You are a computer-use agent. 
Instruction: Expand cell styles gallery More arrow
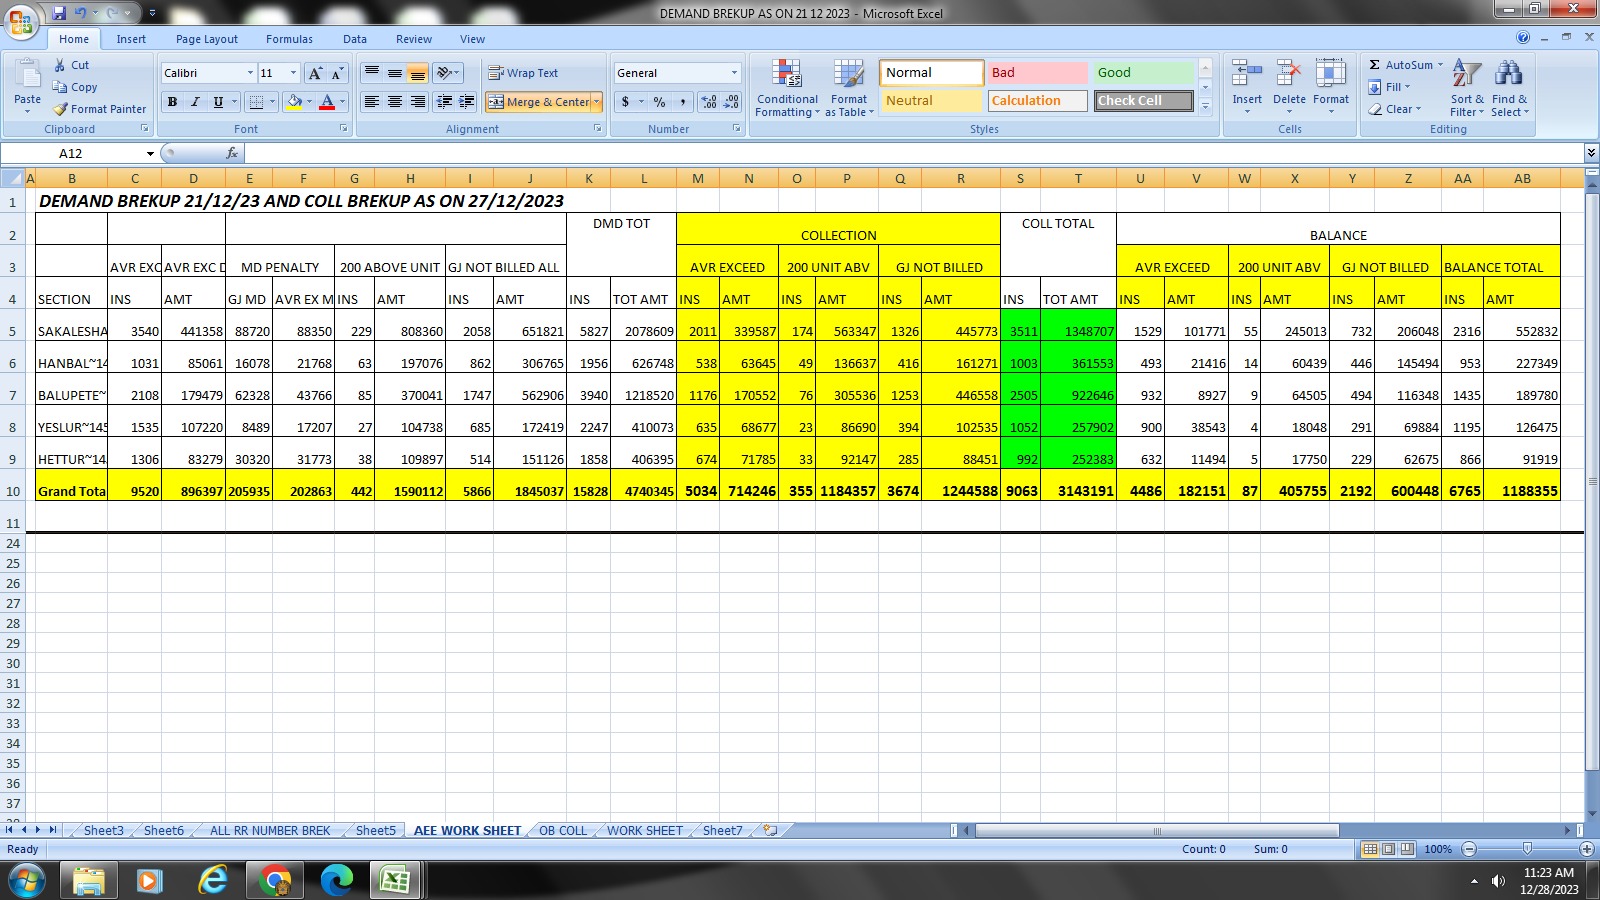pos(1206,106)
